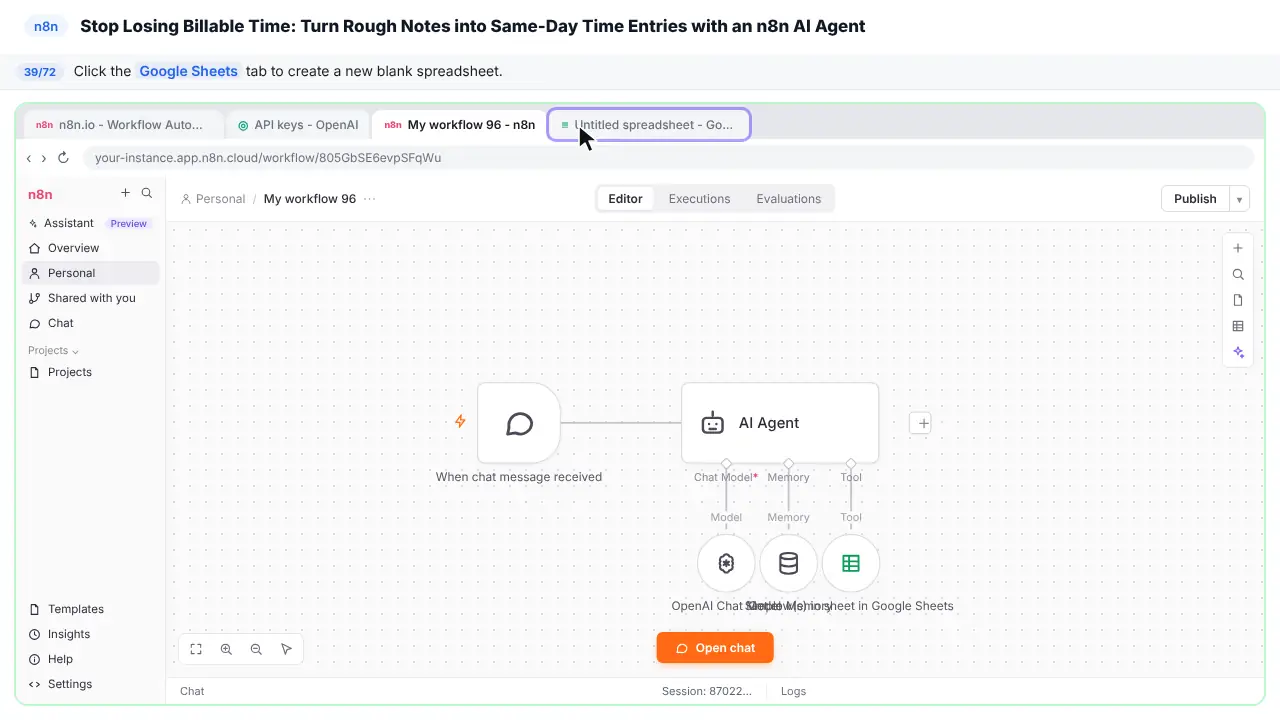Click the orange Open chat button

[715, 648]
